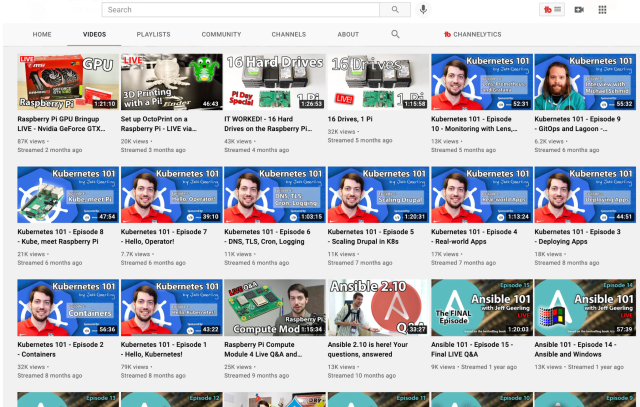Click title Kubernetes 101 - Episode 8

pyautogui.click(x=60, y=236)
